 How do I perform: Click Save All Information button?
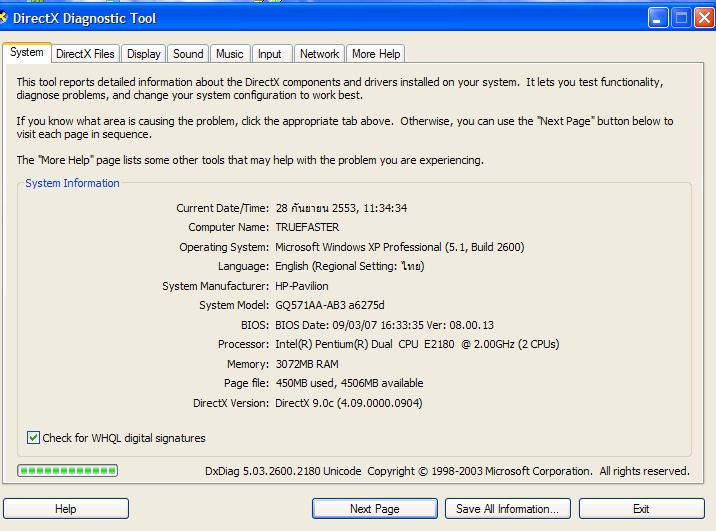click(x=507, y=509)
